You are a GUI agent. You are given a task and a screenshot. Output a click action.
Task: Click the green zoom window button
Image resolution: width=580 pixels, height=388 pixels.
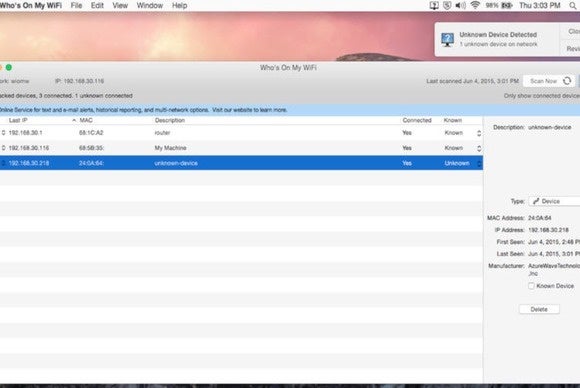(x=9, y=67)
